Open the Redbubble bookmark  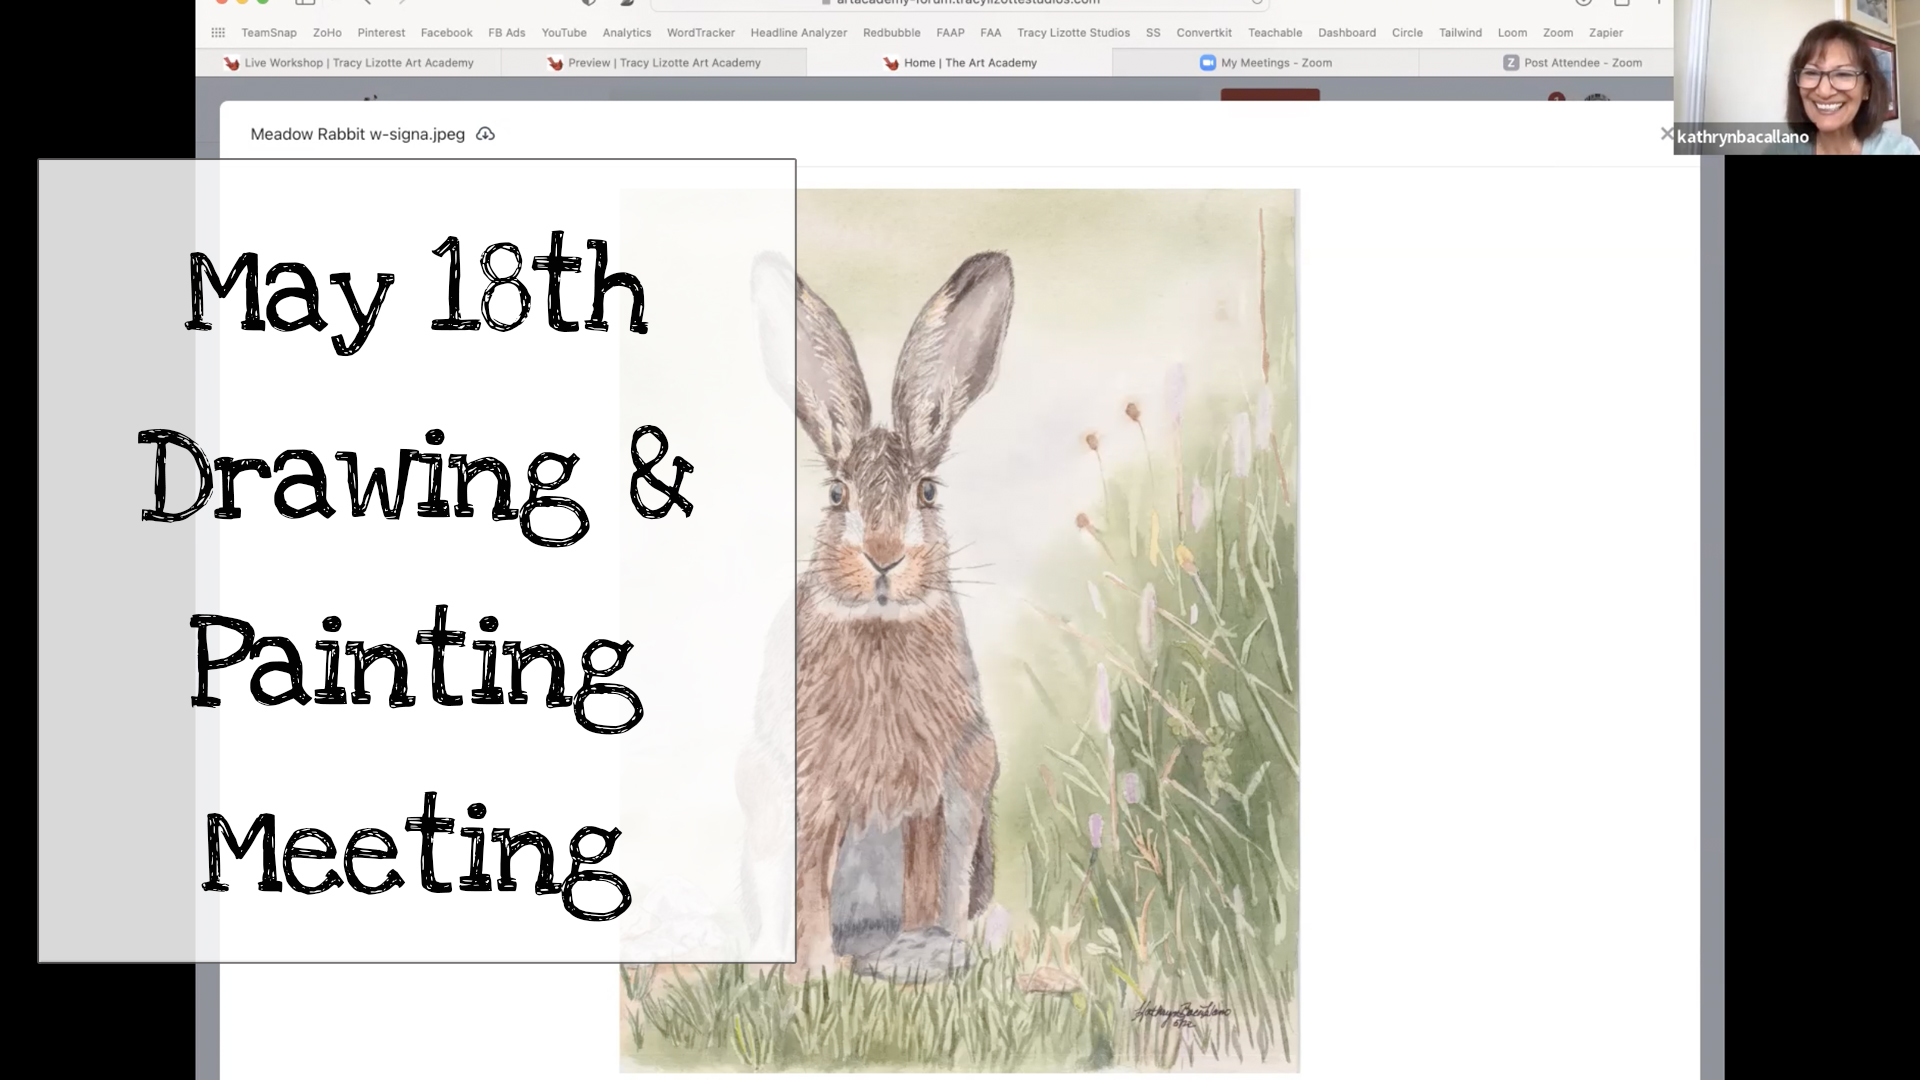click(x=892, y=33)
